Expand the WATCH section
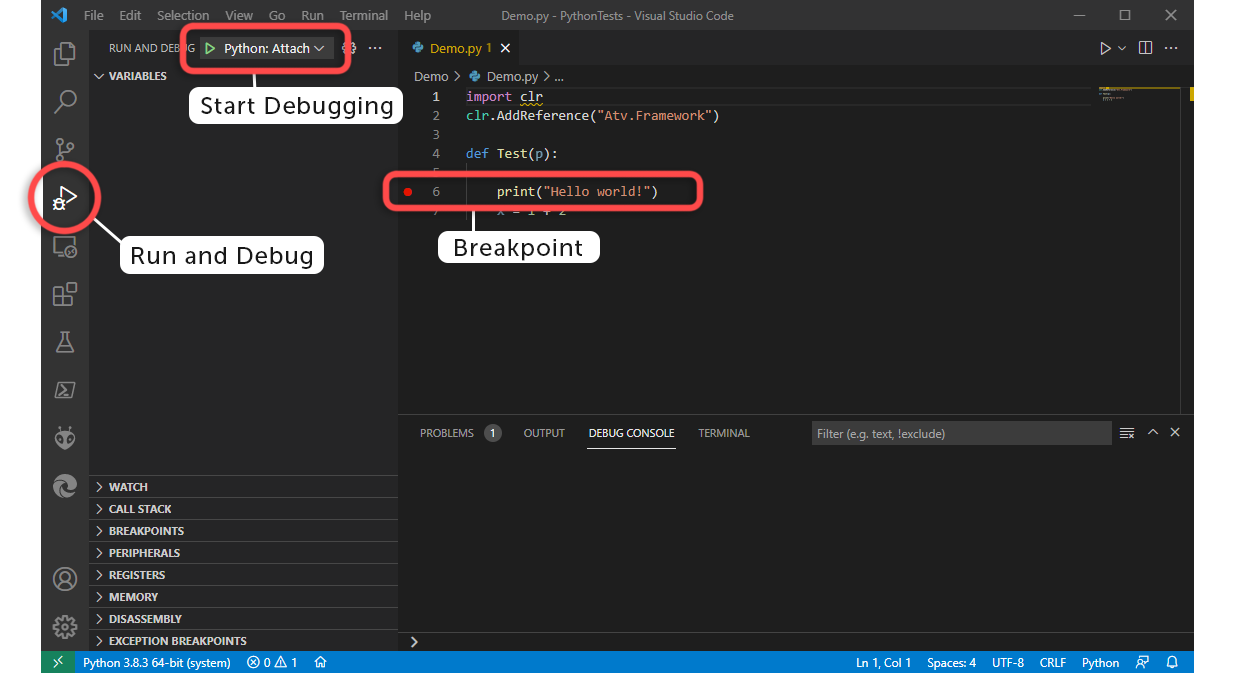The width and height of the screenshot is (1235, 673). (x=243, y=487)
